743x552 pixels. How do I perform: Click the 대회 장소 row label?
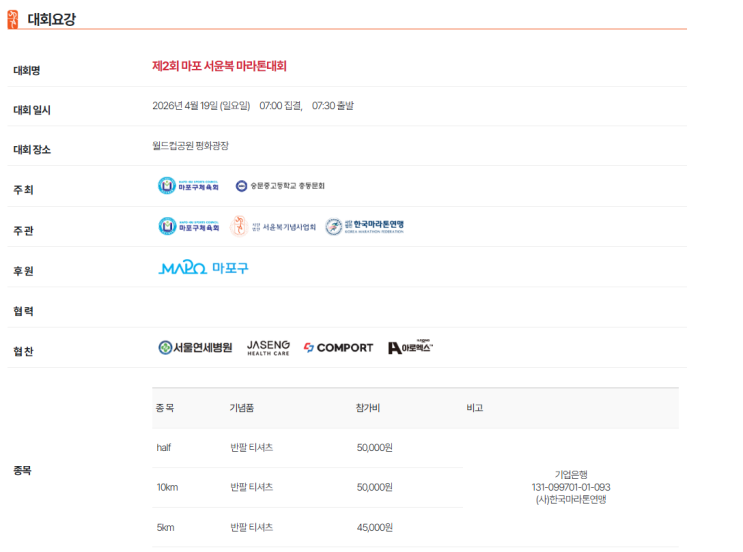tap(32, 150)
